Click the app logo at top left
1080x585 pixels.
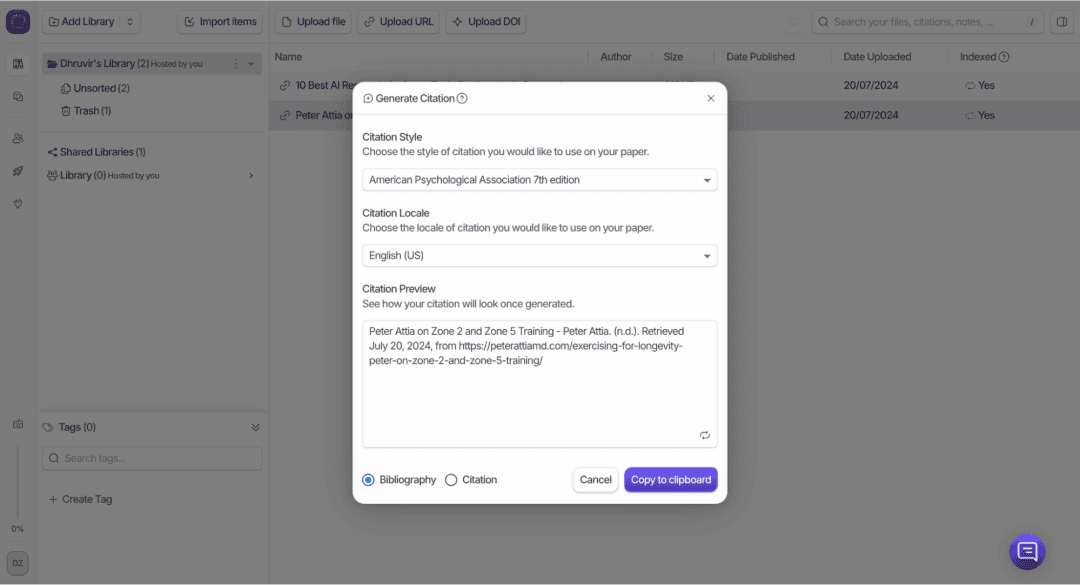[18, 21]
